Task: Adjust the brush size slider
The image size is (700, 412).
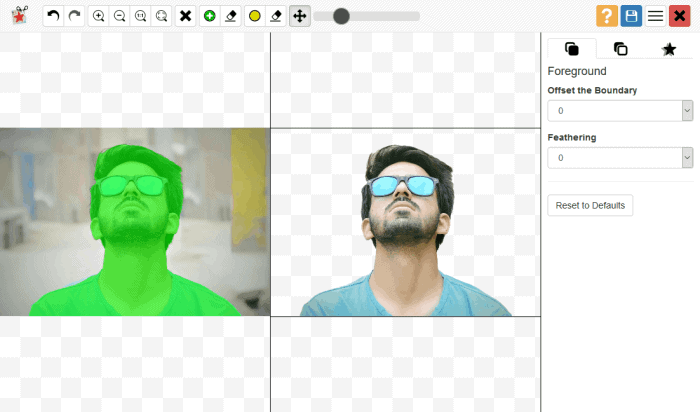Action: [x=341, y=17]
